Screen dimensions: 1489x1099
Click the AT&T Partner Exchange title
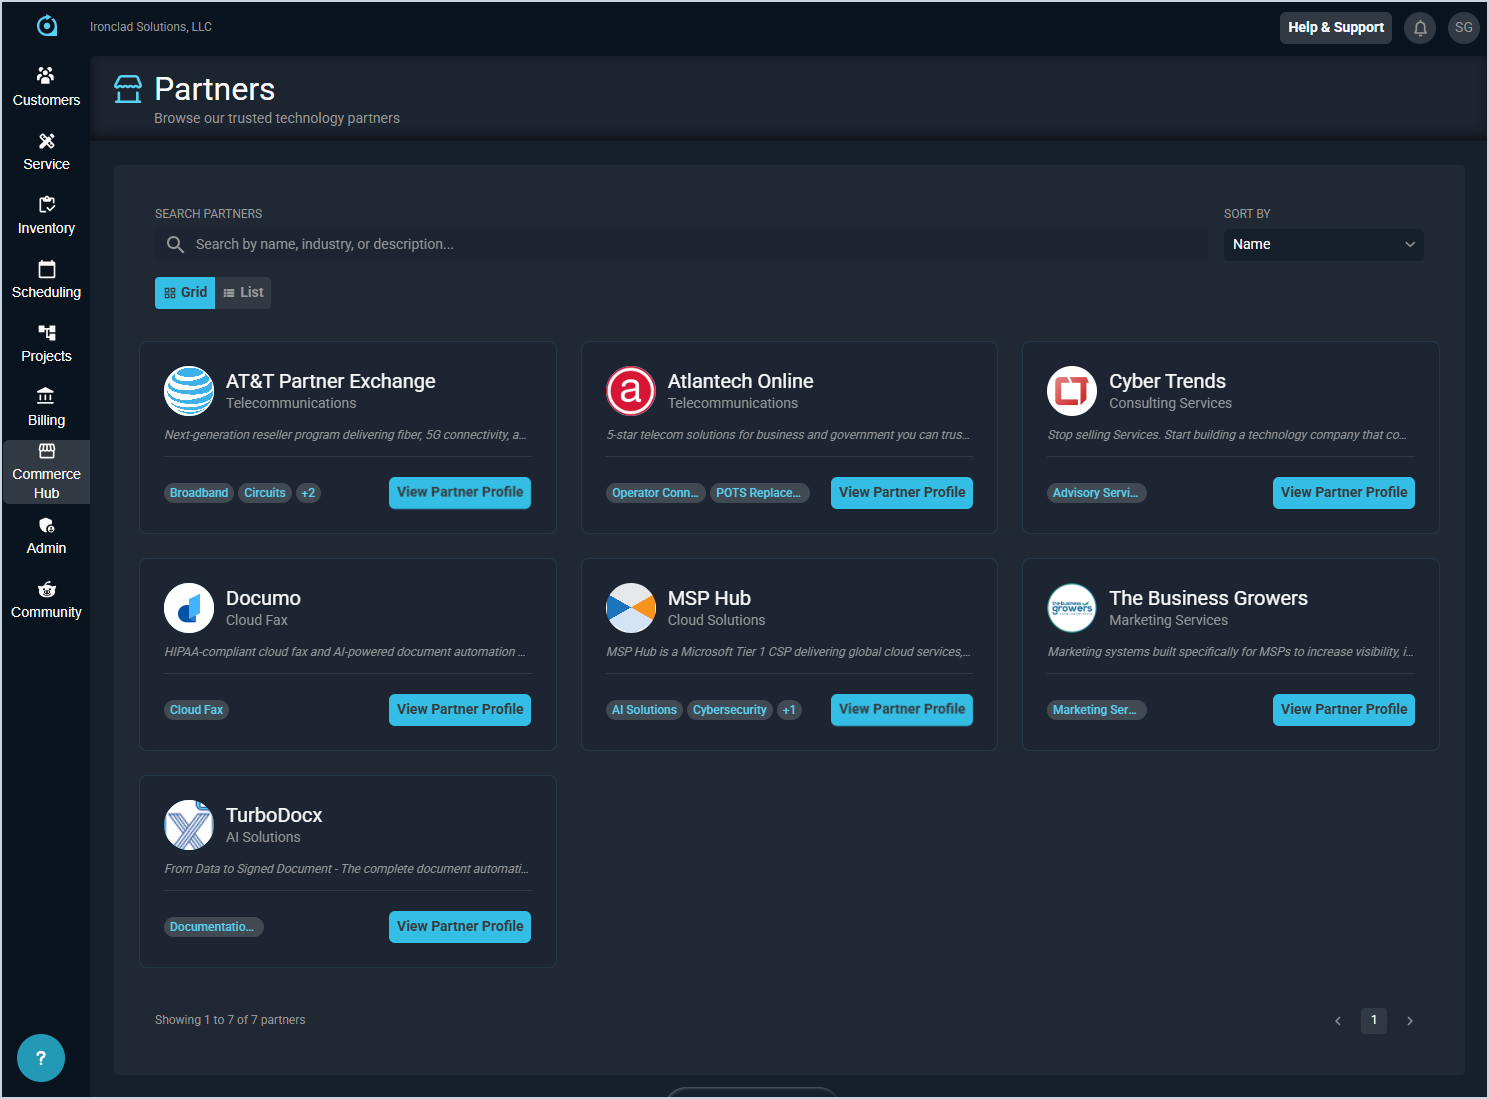click(x=331, y=381)
